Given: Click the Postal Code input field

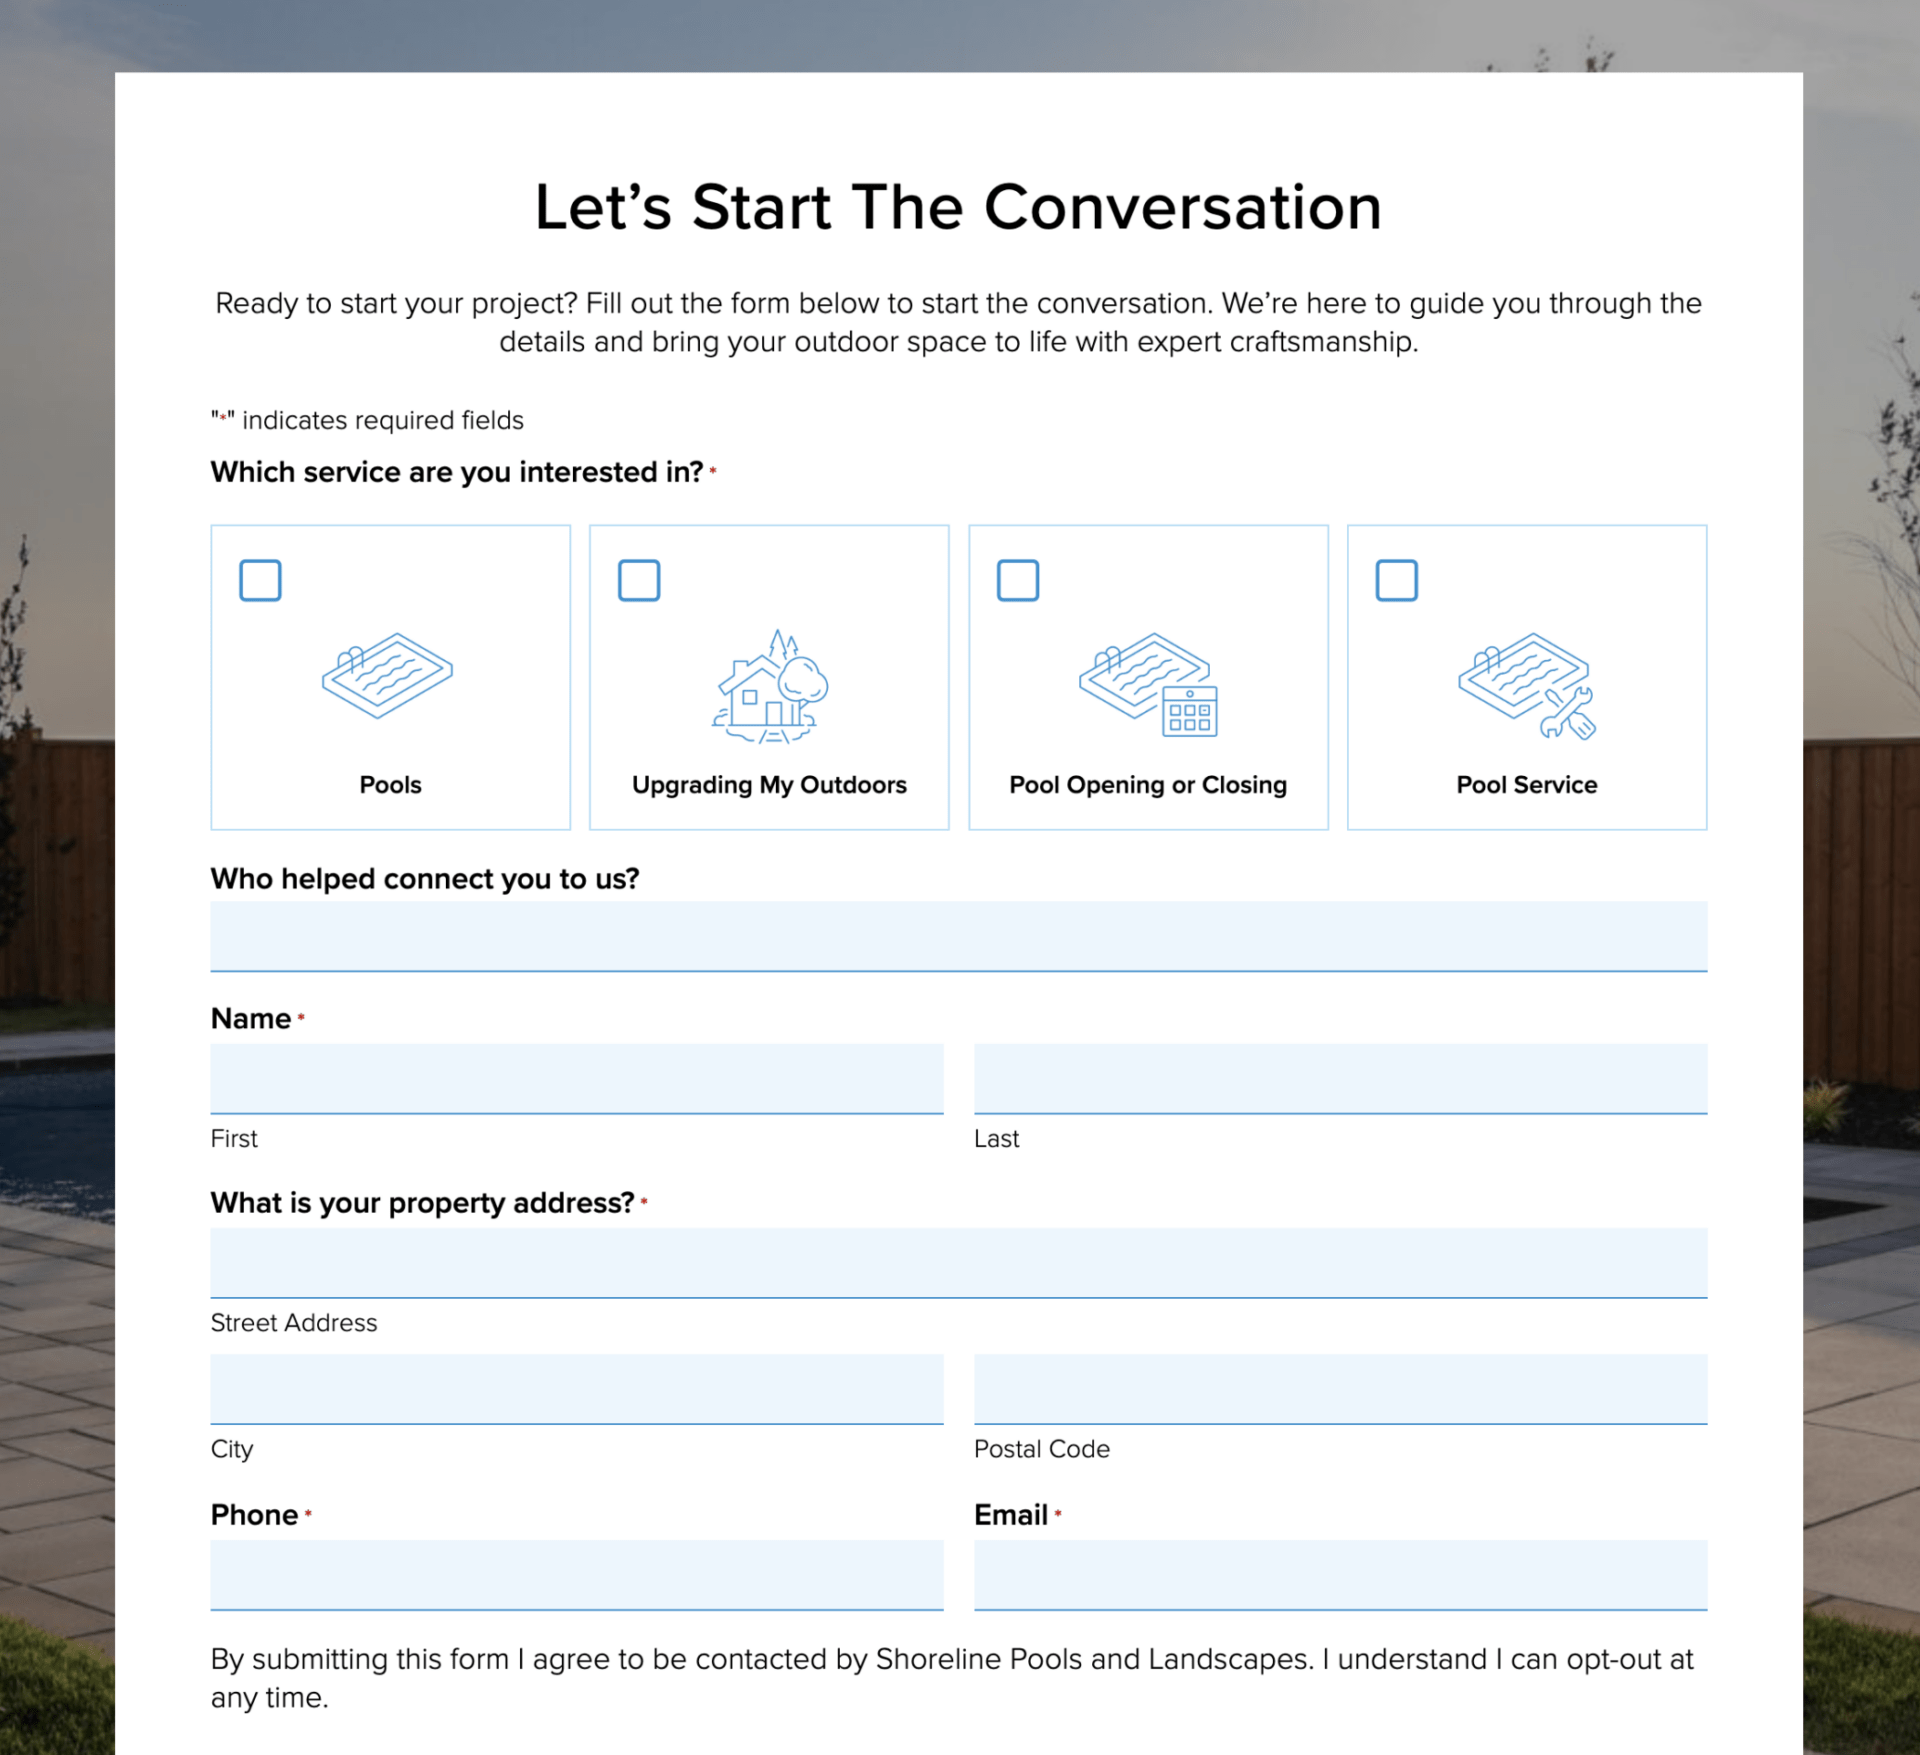Looking at the screenshot, I should coord(1340,1388).
